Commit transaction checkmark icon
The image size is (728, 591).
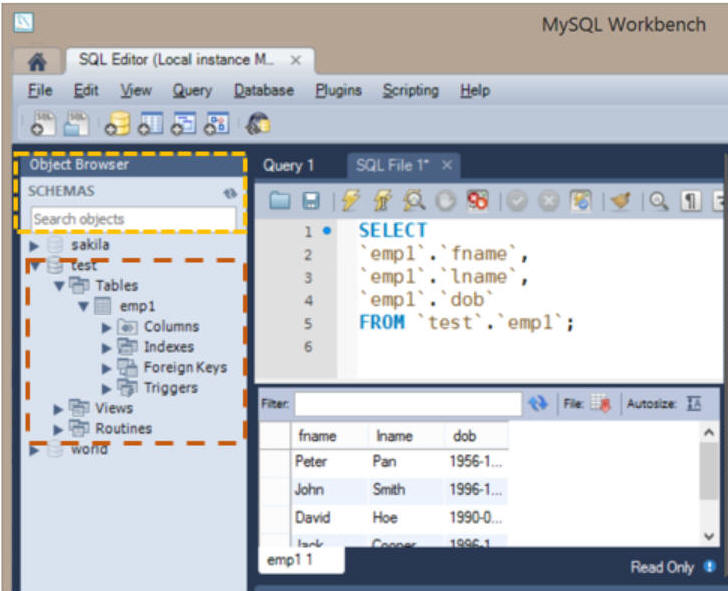tap(517, 201)
